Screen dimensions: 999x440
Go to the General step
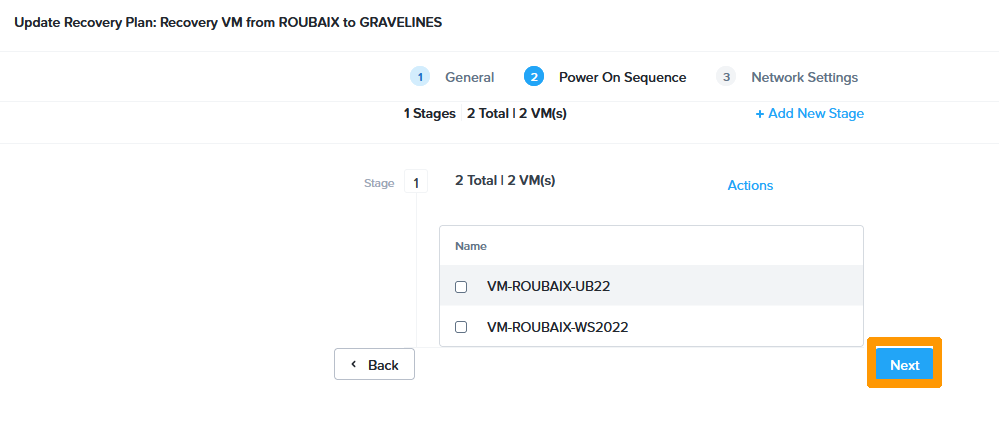(469, 77)
